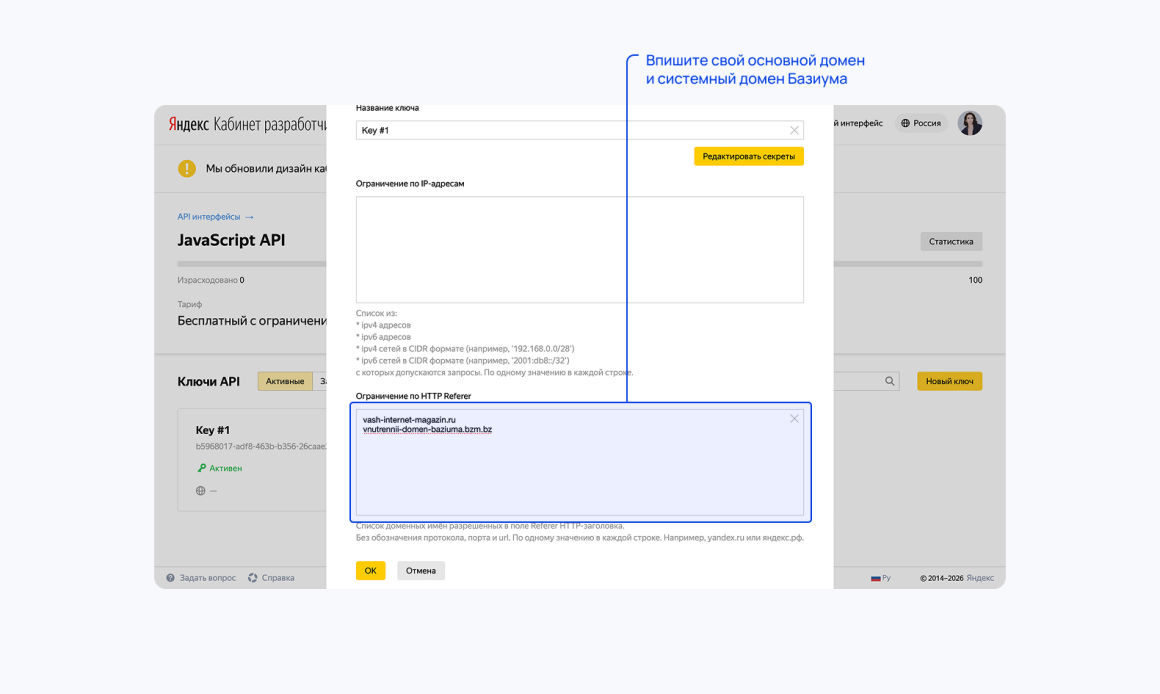This screenshot has width=1160, height=694.
Task: Click the Задать вопрос question icon
Action: tap(170, 578)
